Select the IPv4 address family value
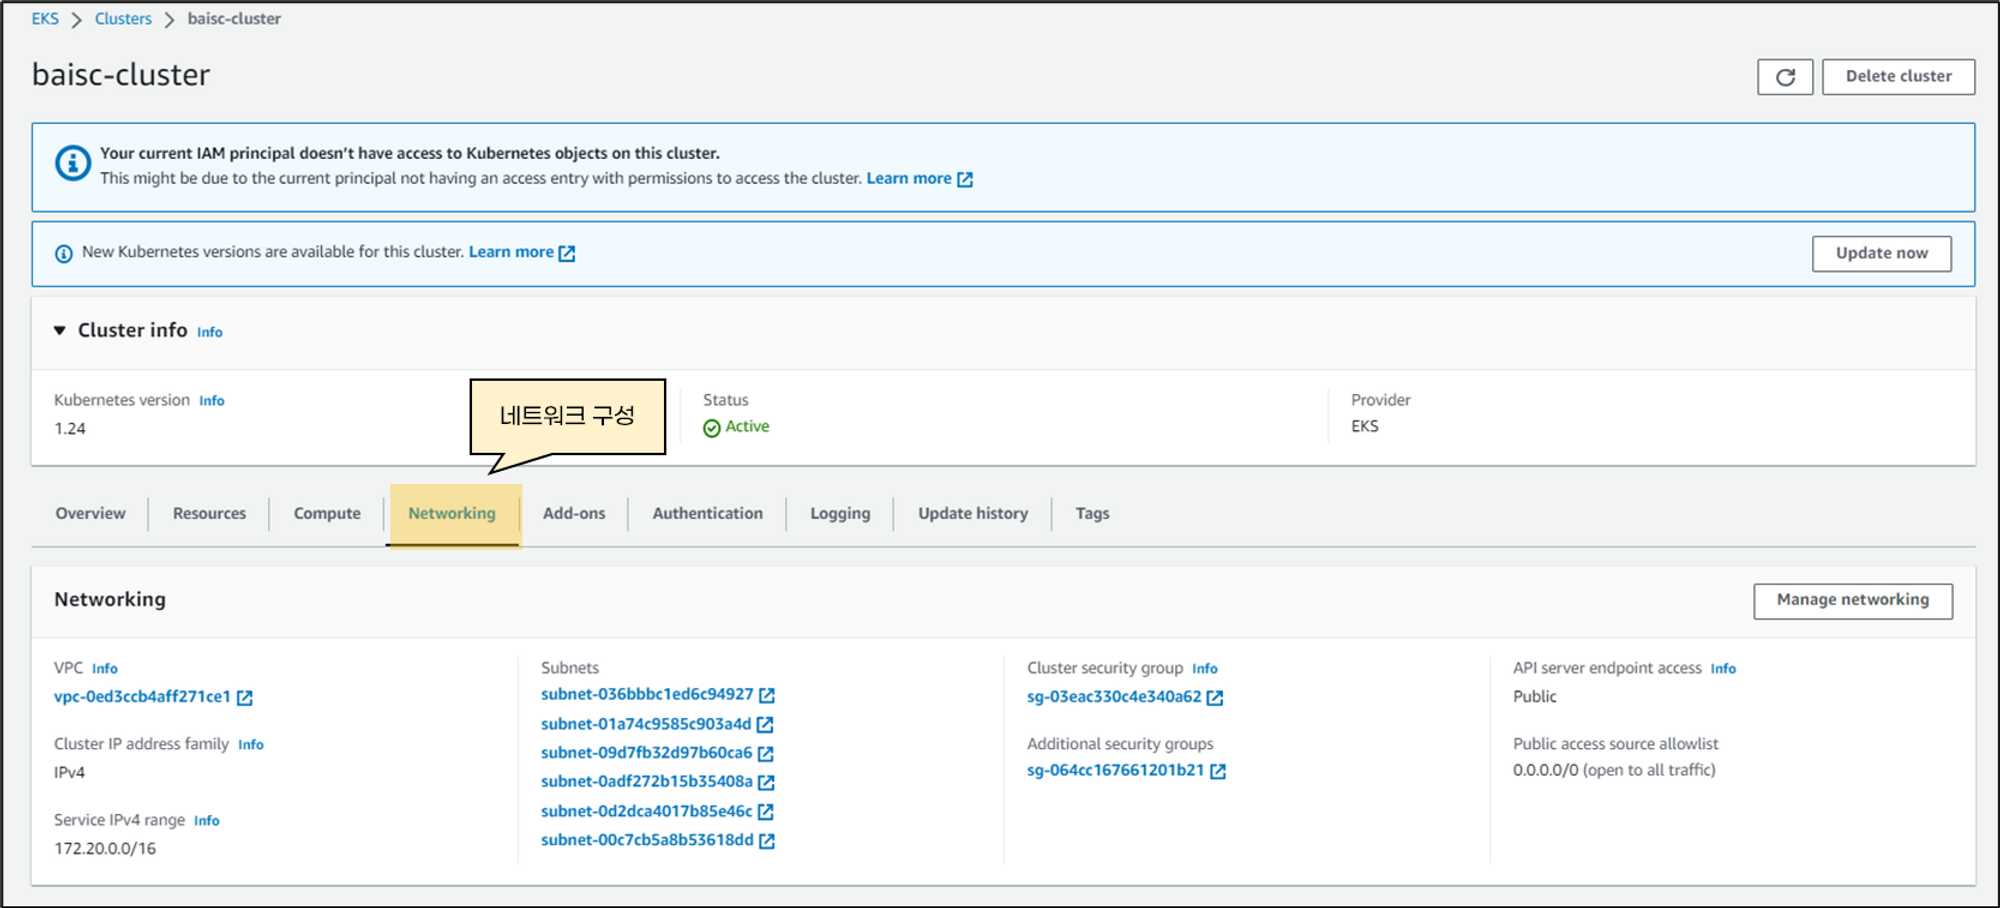 tap(70, 773)
